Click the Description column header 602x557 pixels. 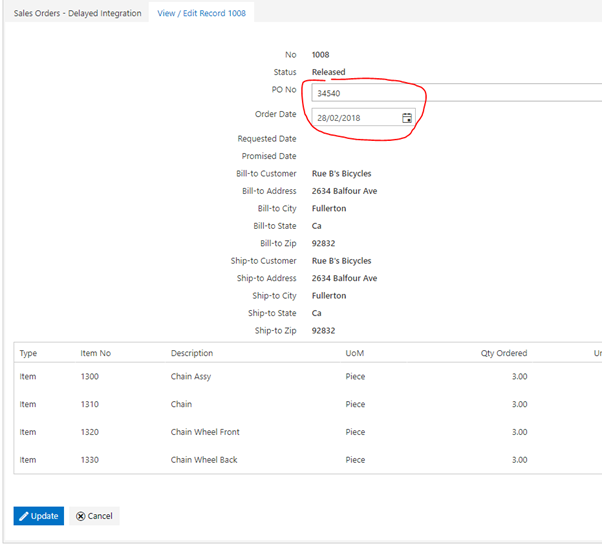point(192,353)
